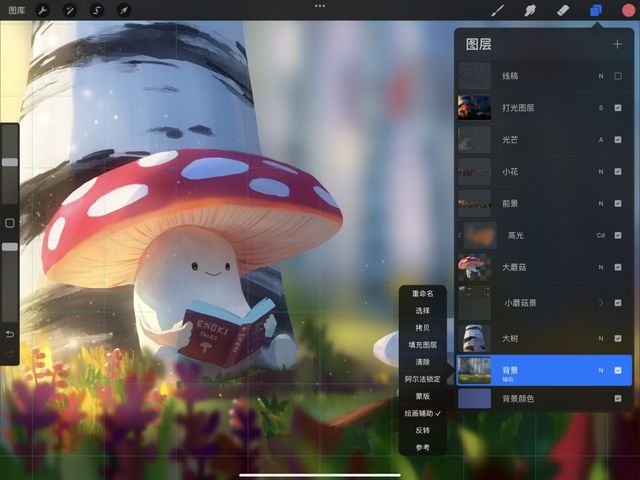Tap the square modify button in sidebar
The height and width of the screenshot is (480, 640).
coord(10,223)
